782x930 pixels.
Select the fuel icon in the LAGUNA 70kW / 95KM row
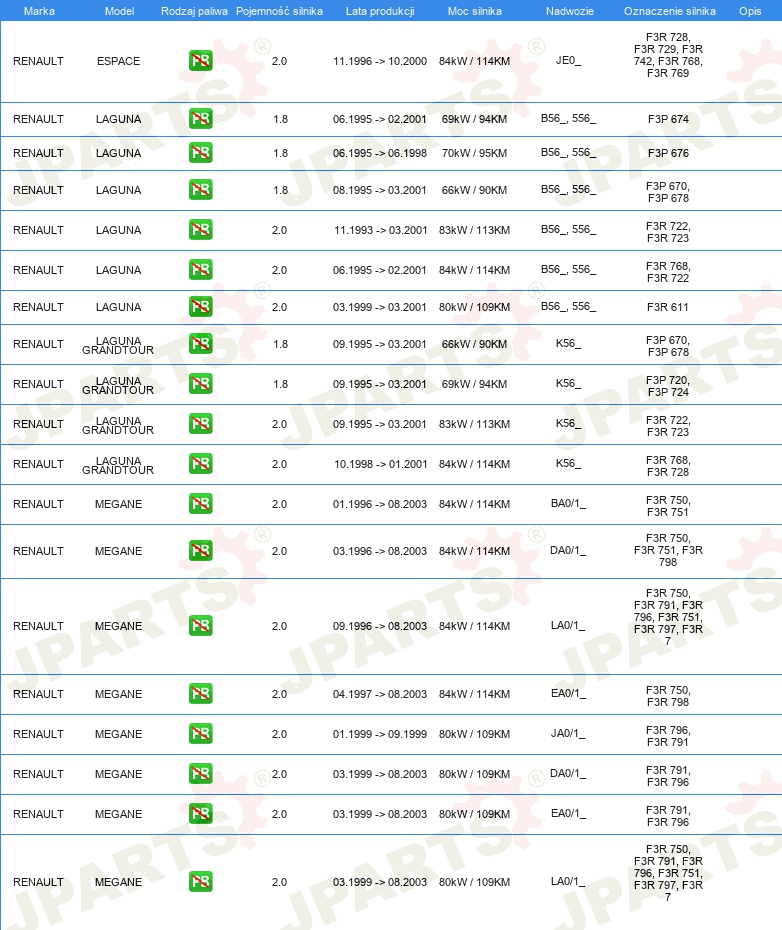[x=201, y=152]
